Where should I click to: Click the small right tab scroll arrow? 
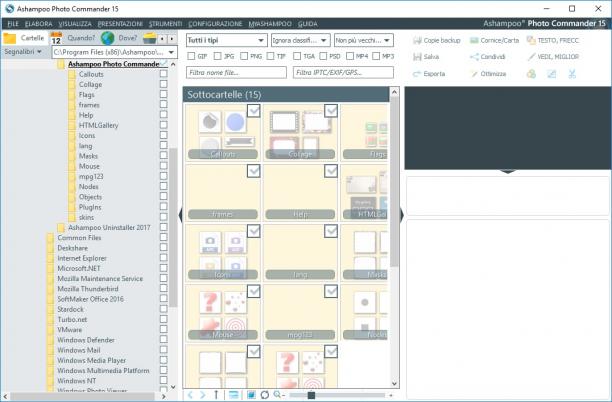[171, 39]
